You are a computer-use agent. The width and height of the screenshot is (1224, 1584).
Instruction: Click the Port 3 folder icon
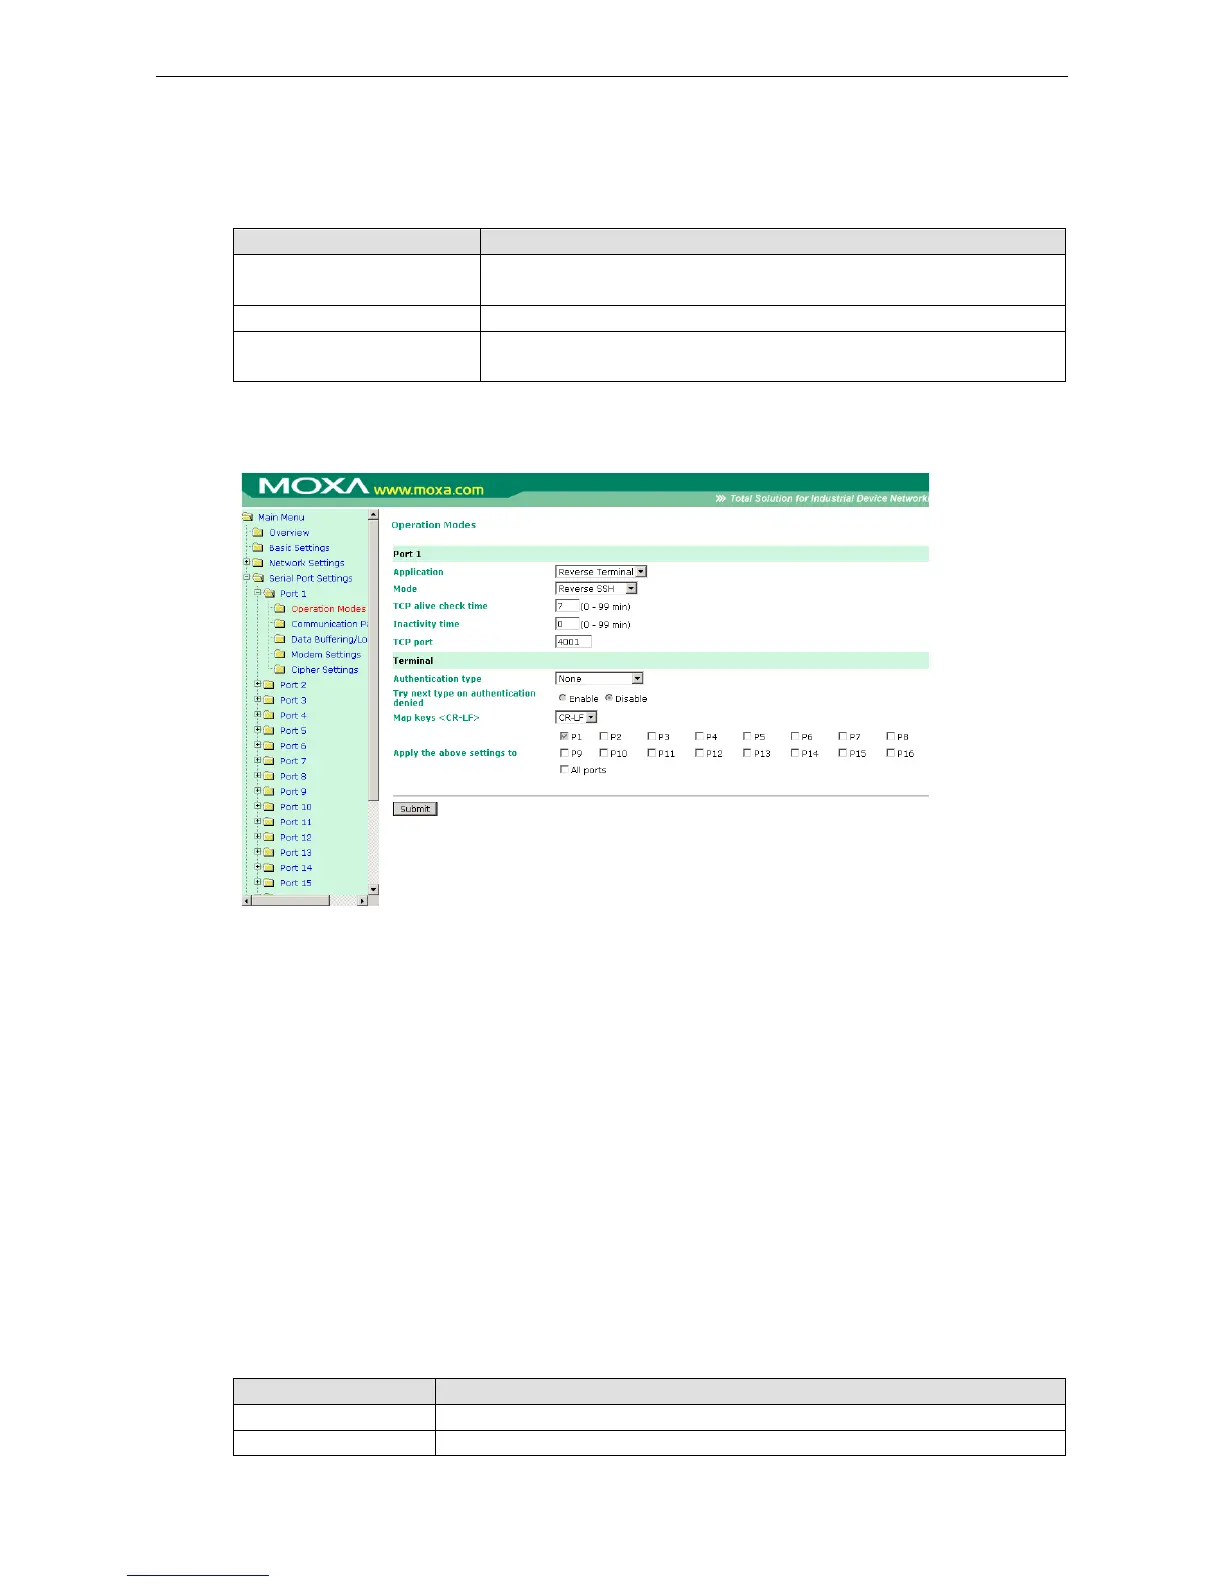(x=269, y=700)
